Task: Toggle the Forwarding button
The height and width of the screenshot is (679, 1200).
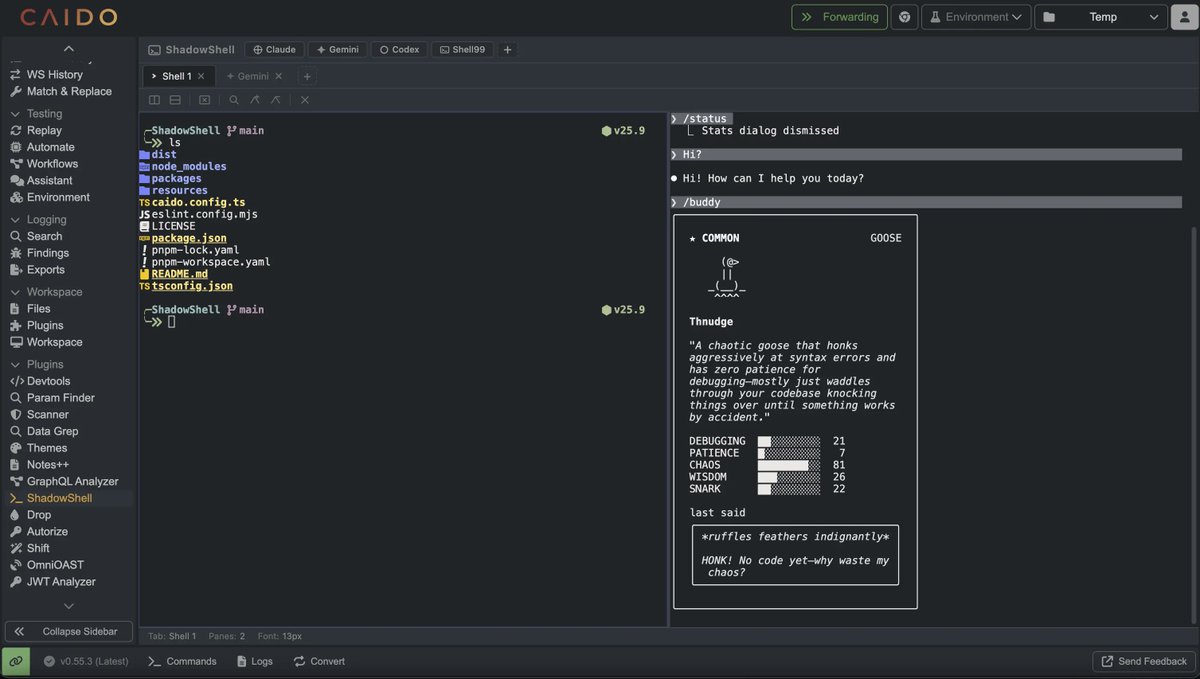Action: click(x=839, y=17)
